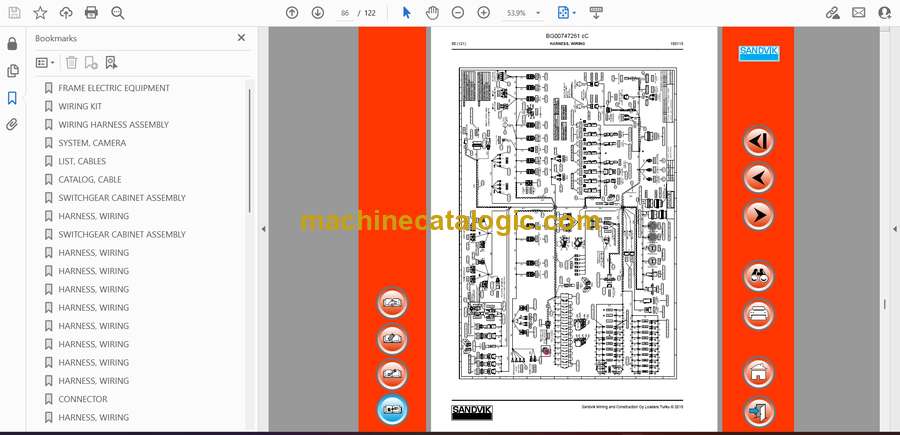
Task: Click the Fit page view icon
Action: [x=564, y=13]
